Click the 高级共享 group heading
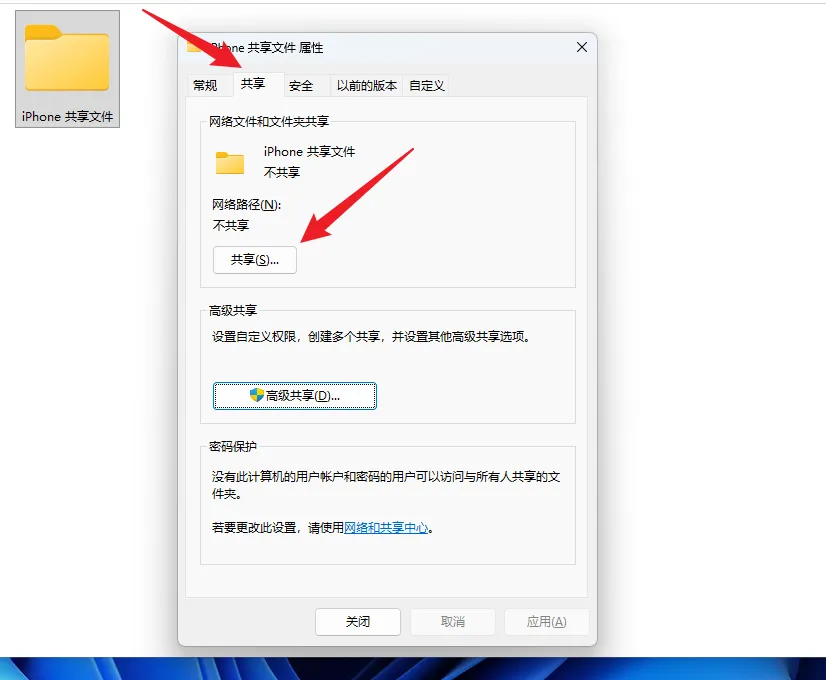Viewport: 826px width, 680px height. [233, 310]
